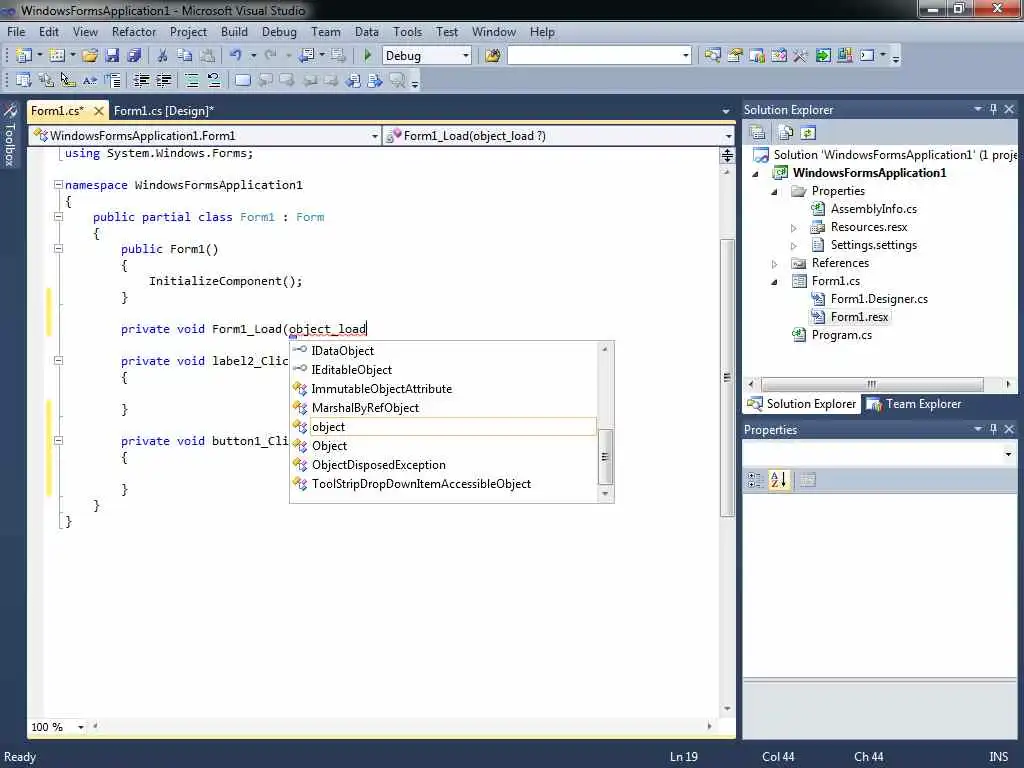Select AssemblyInfo.cs in Solution Explorer

click(x=873, y=209)
